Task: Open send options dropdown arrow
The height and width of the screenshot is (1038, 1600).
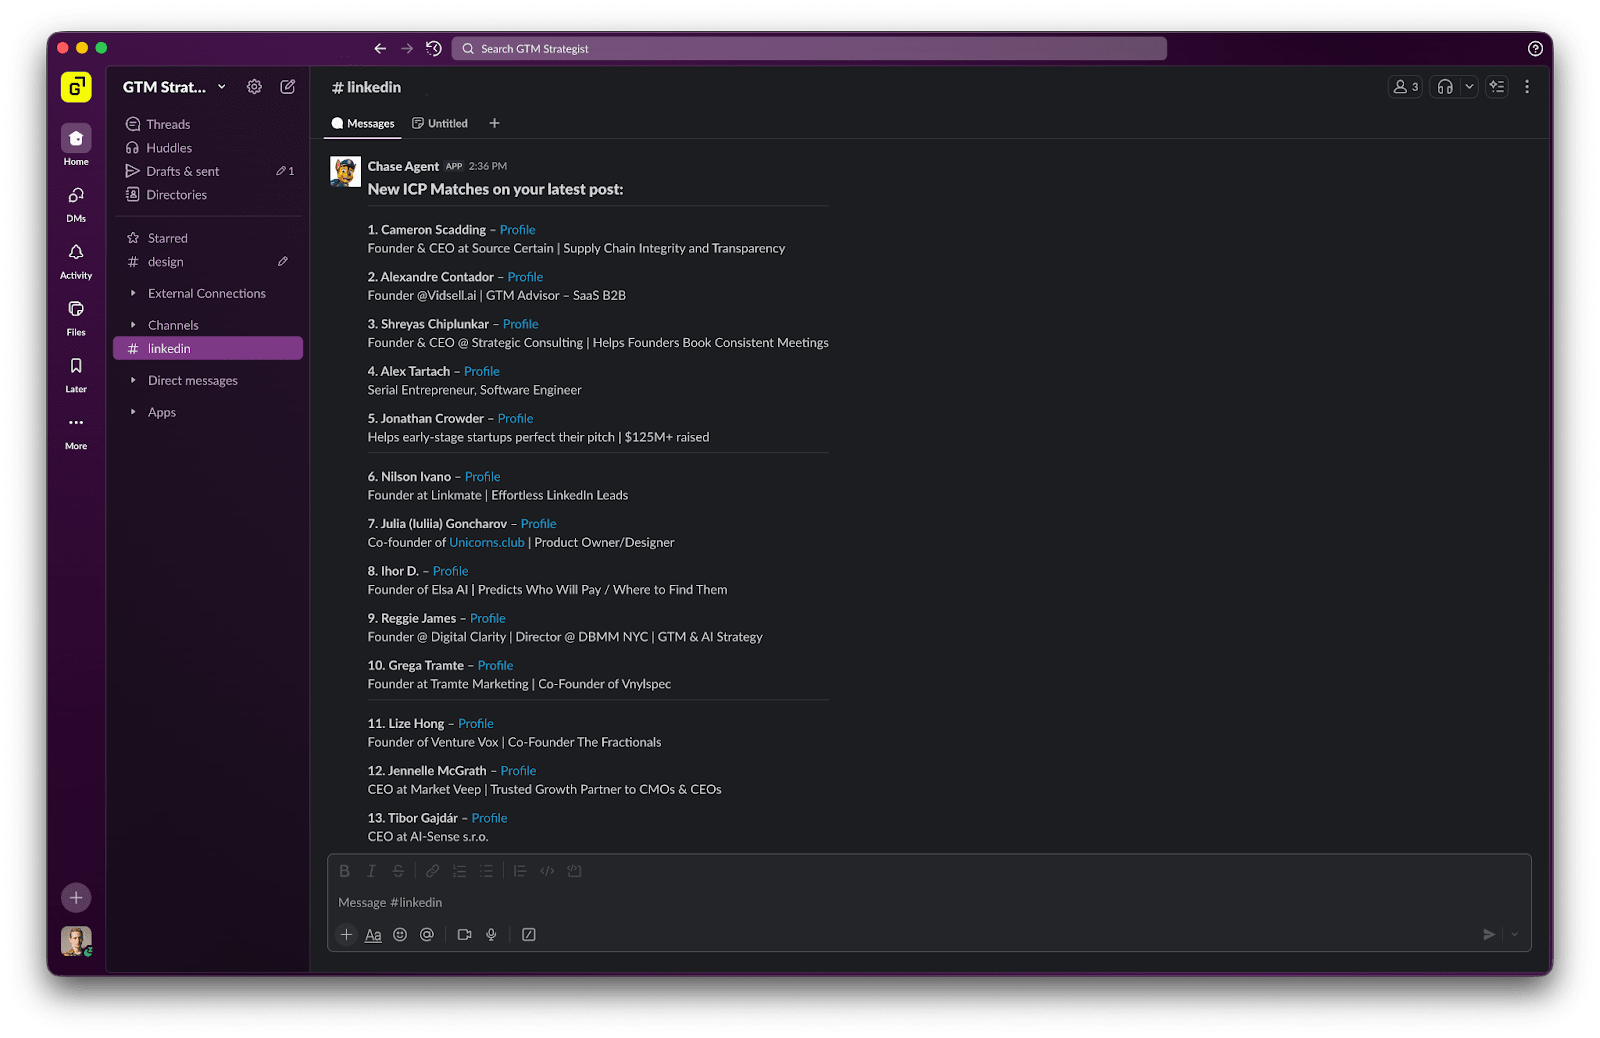Action: point(1514,935)
